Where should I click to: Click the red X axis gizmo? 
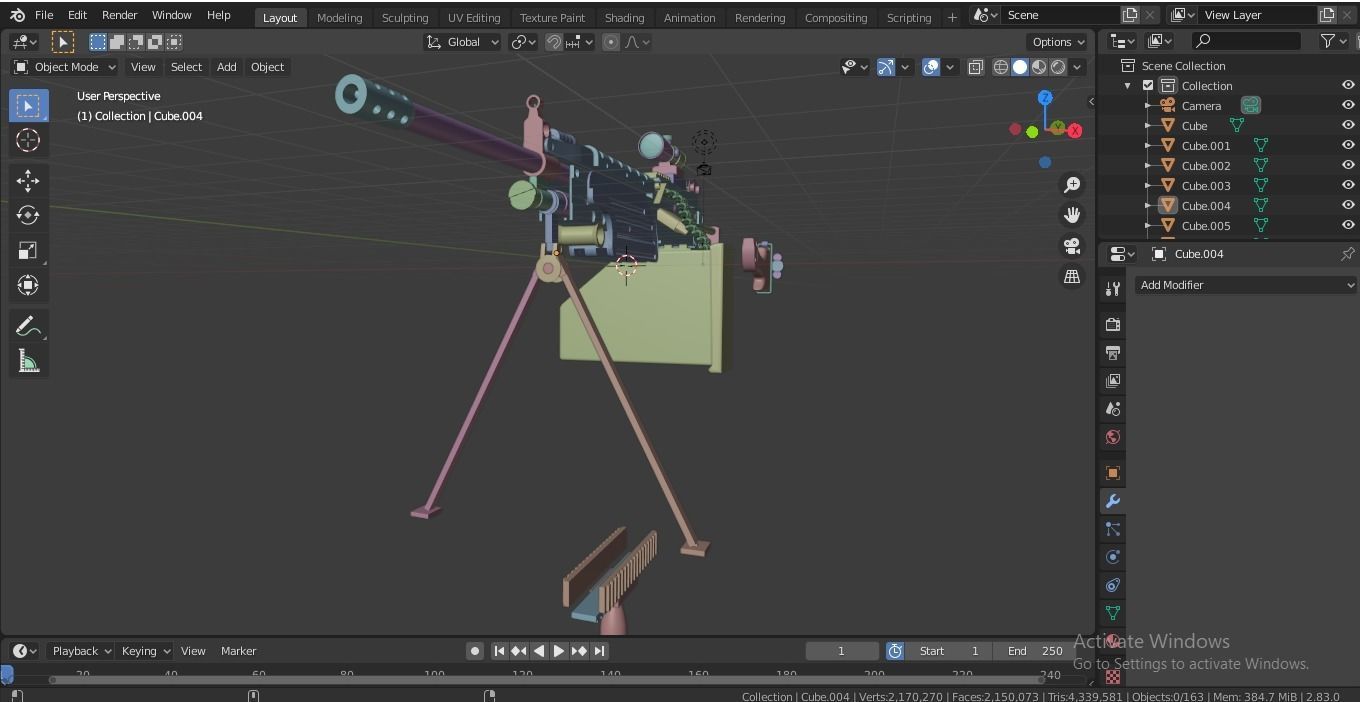(1075, 131)
